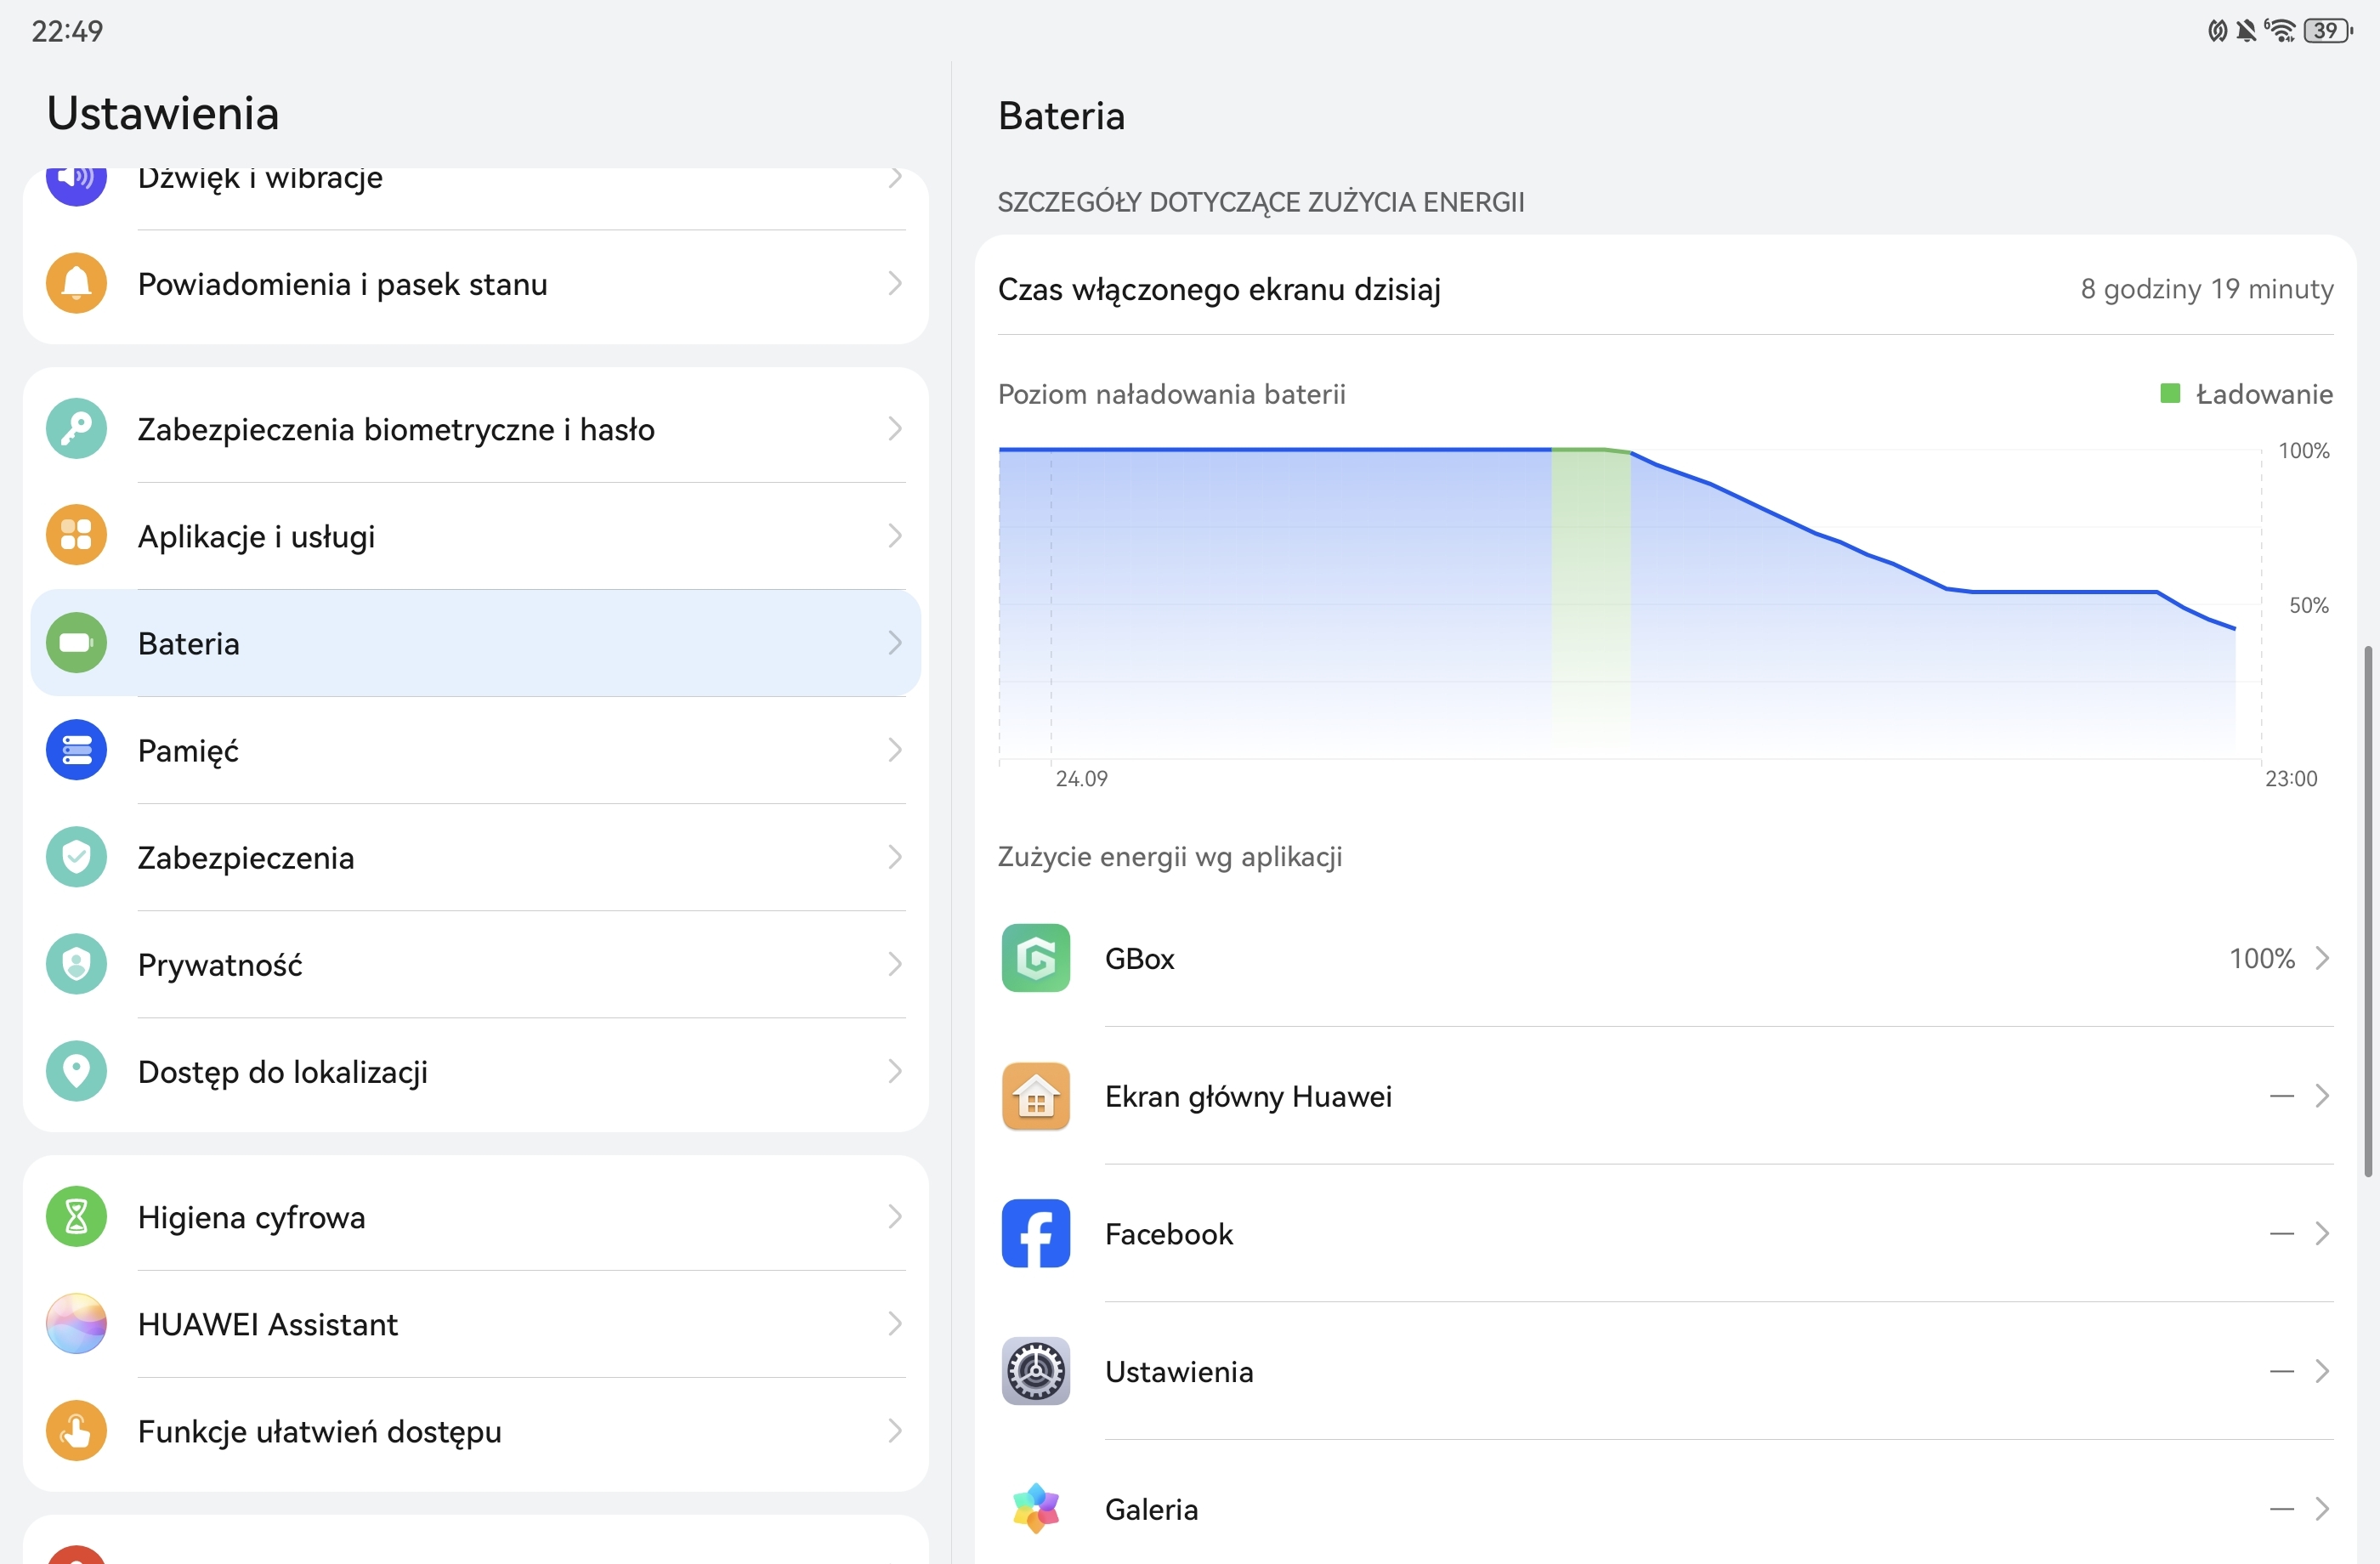Tap the green Bateria icon in sidebar
Image resolution: width=2380 pixels, height=1564 pixels.
click(x=76, y=643)
